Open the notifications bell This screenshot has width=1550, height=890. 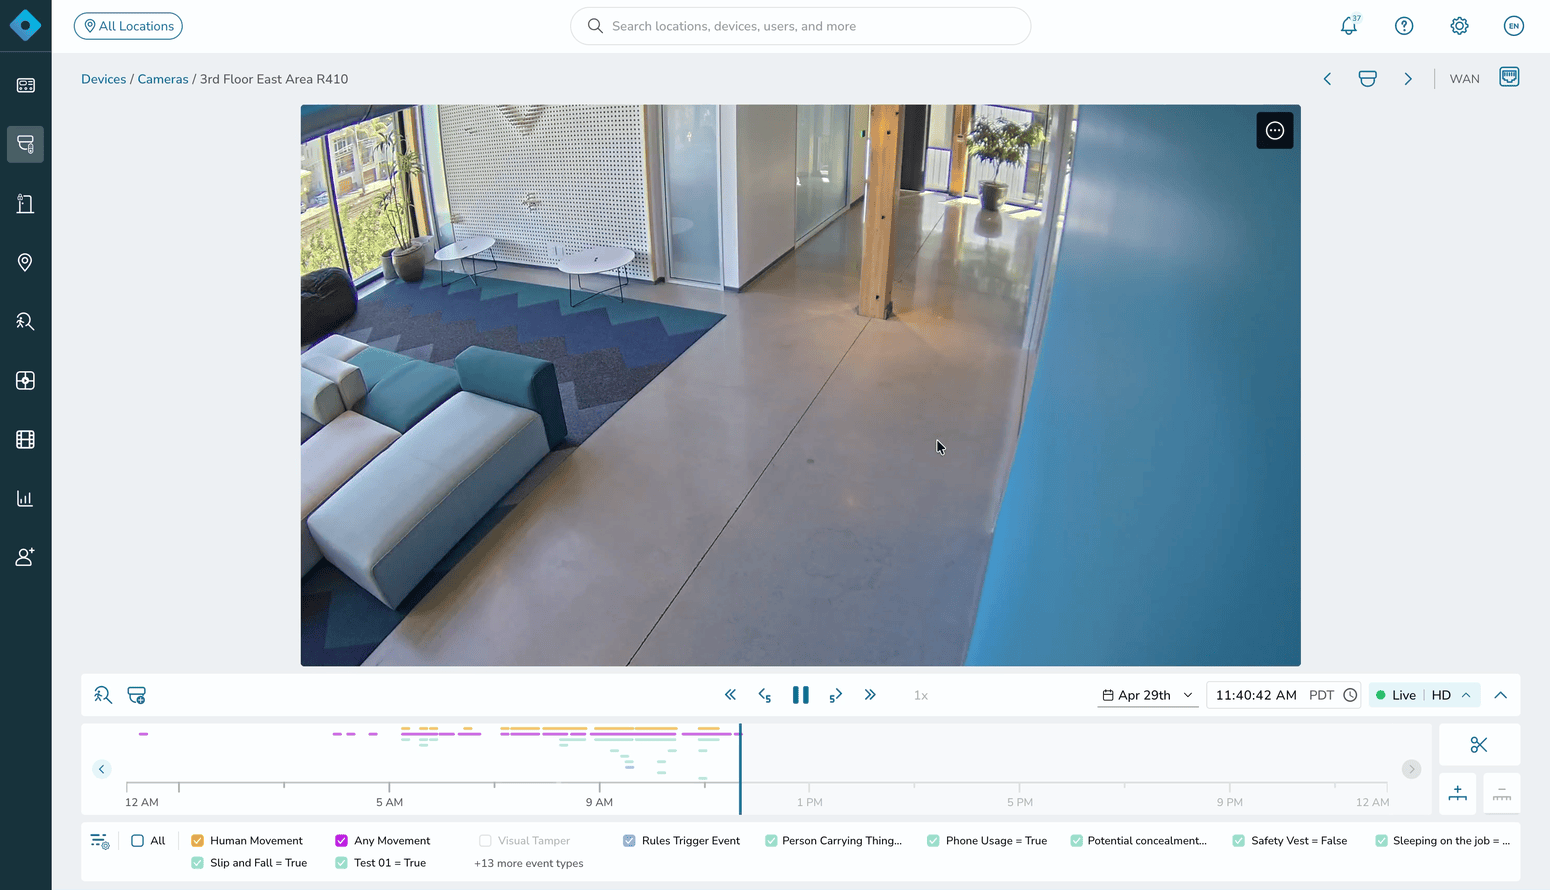coord(1349,26)
